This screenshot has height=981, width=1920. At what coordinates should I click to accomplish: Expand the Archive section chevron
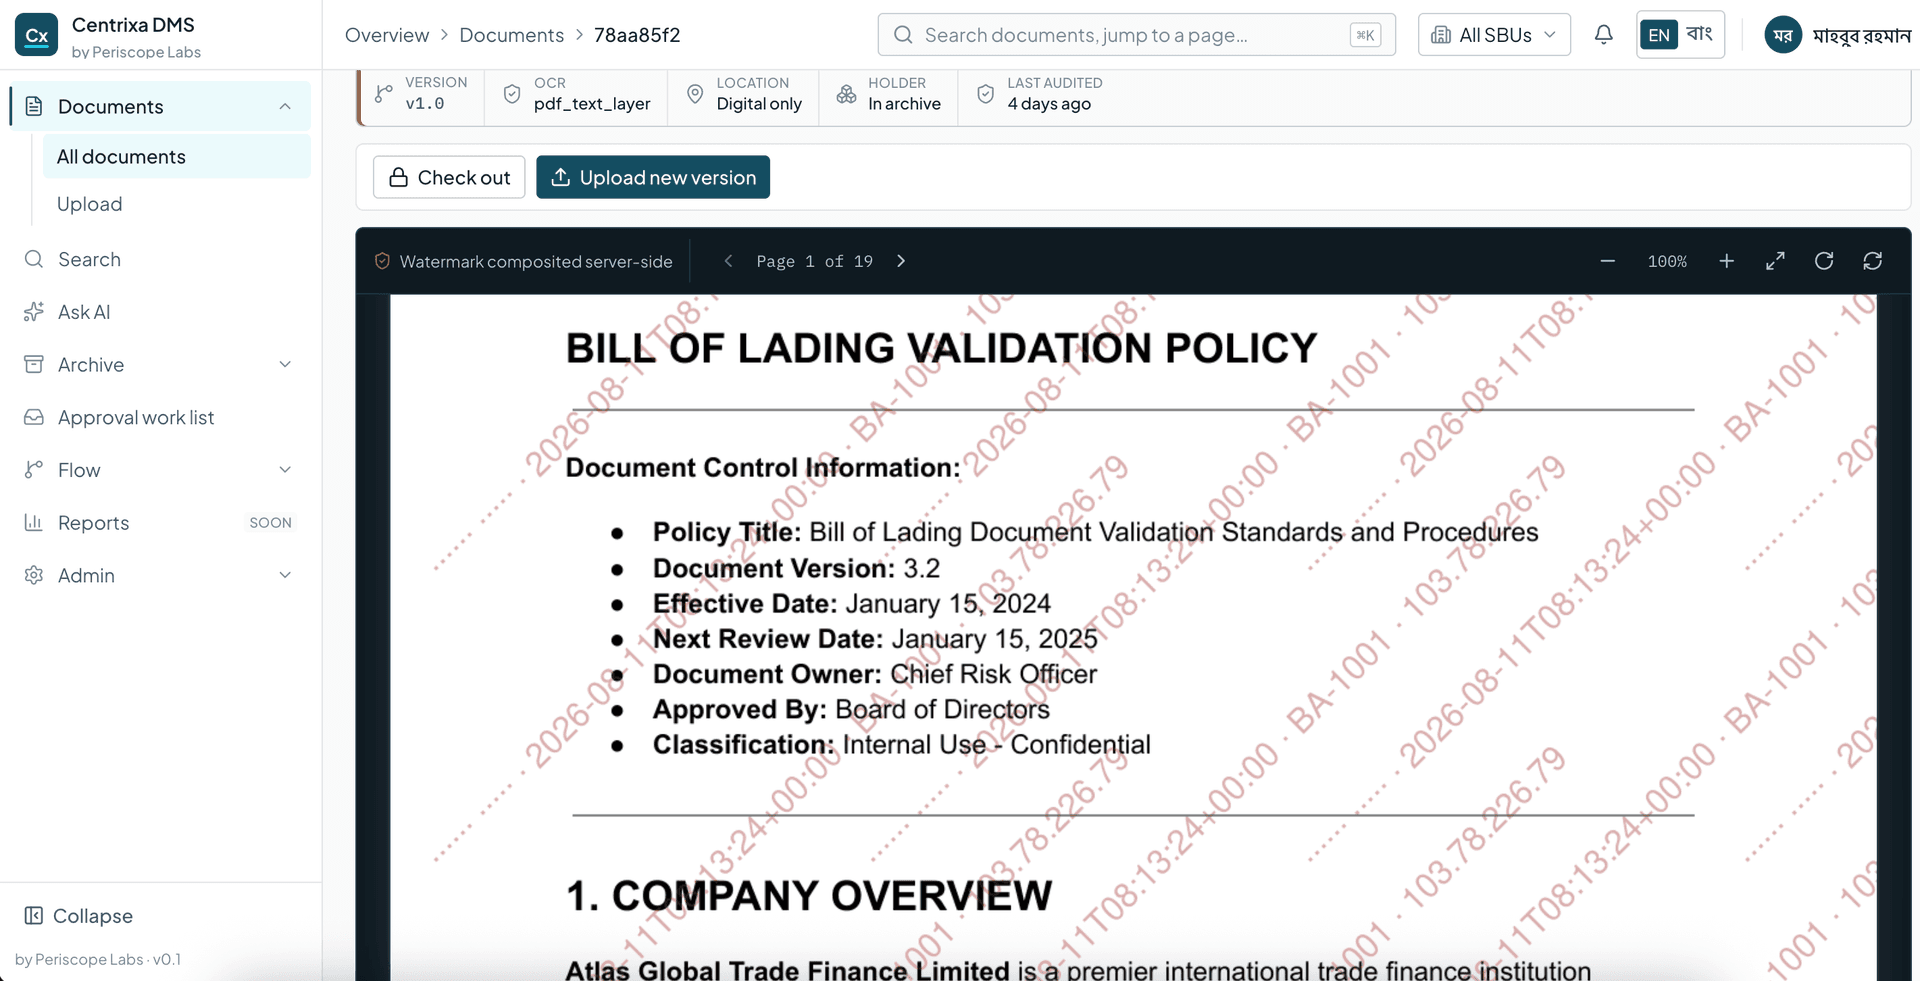point(285,364)
